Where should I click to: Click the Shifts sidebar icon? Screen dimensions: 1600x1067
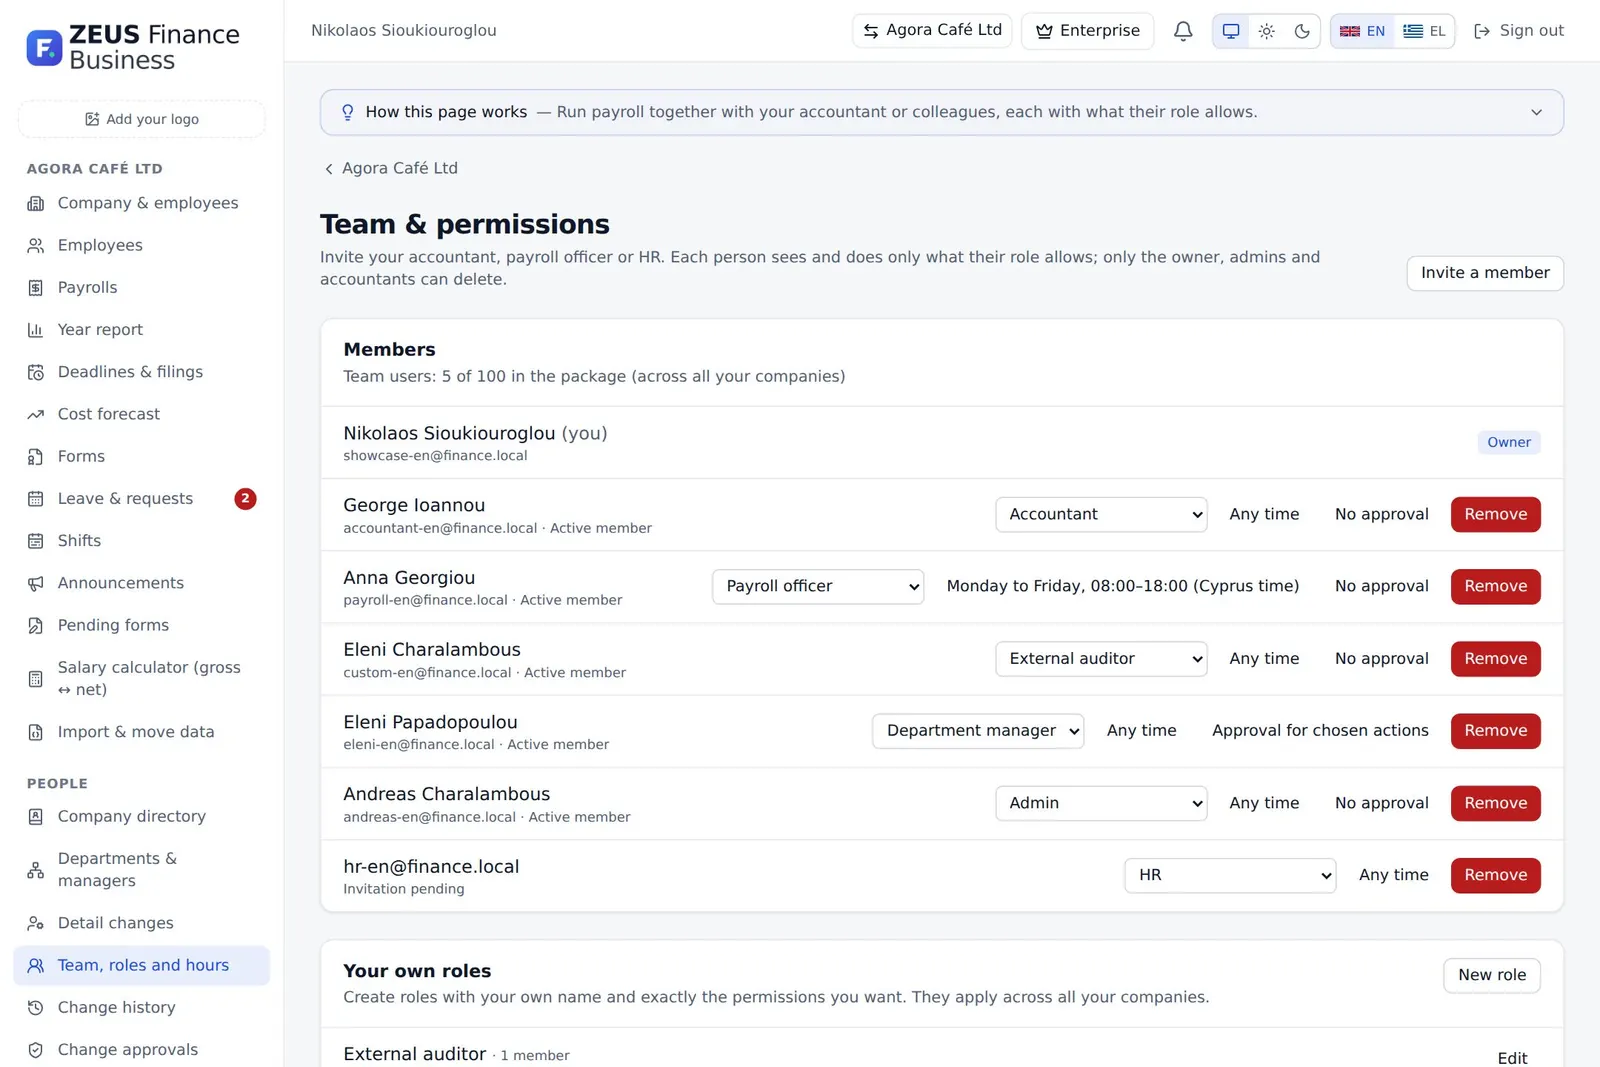tap(36, 541)
